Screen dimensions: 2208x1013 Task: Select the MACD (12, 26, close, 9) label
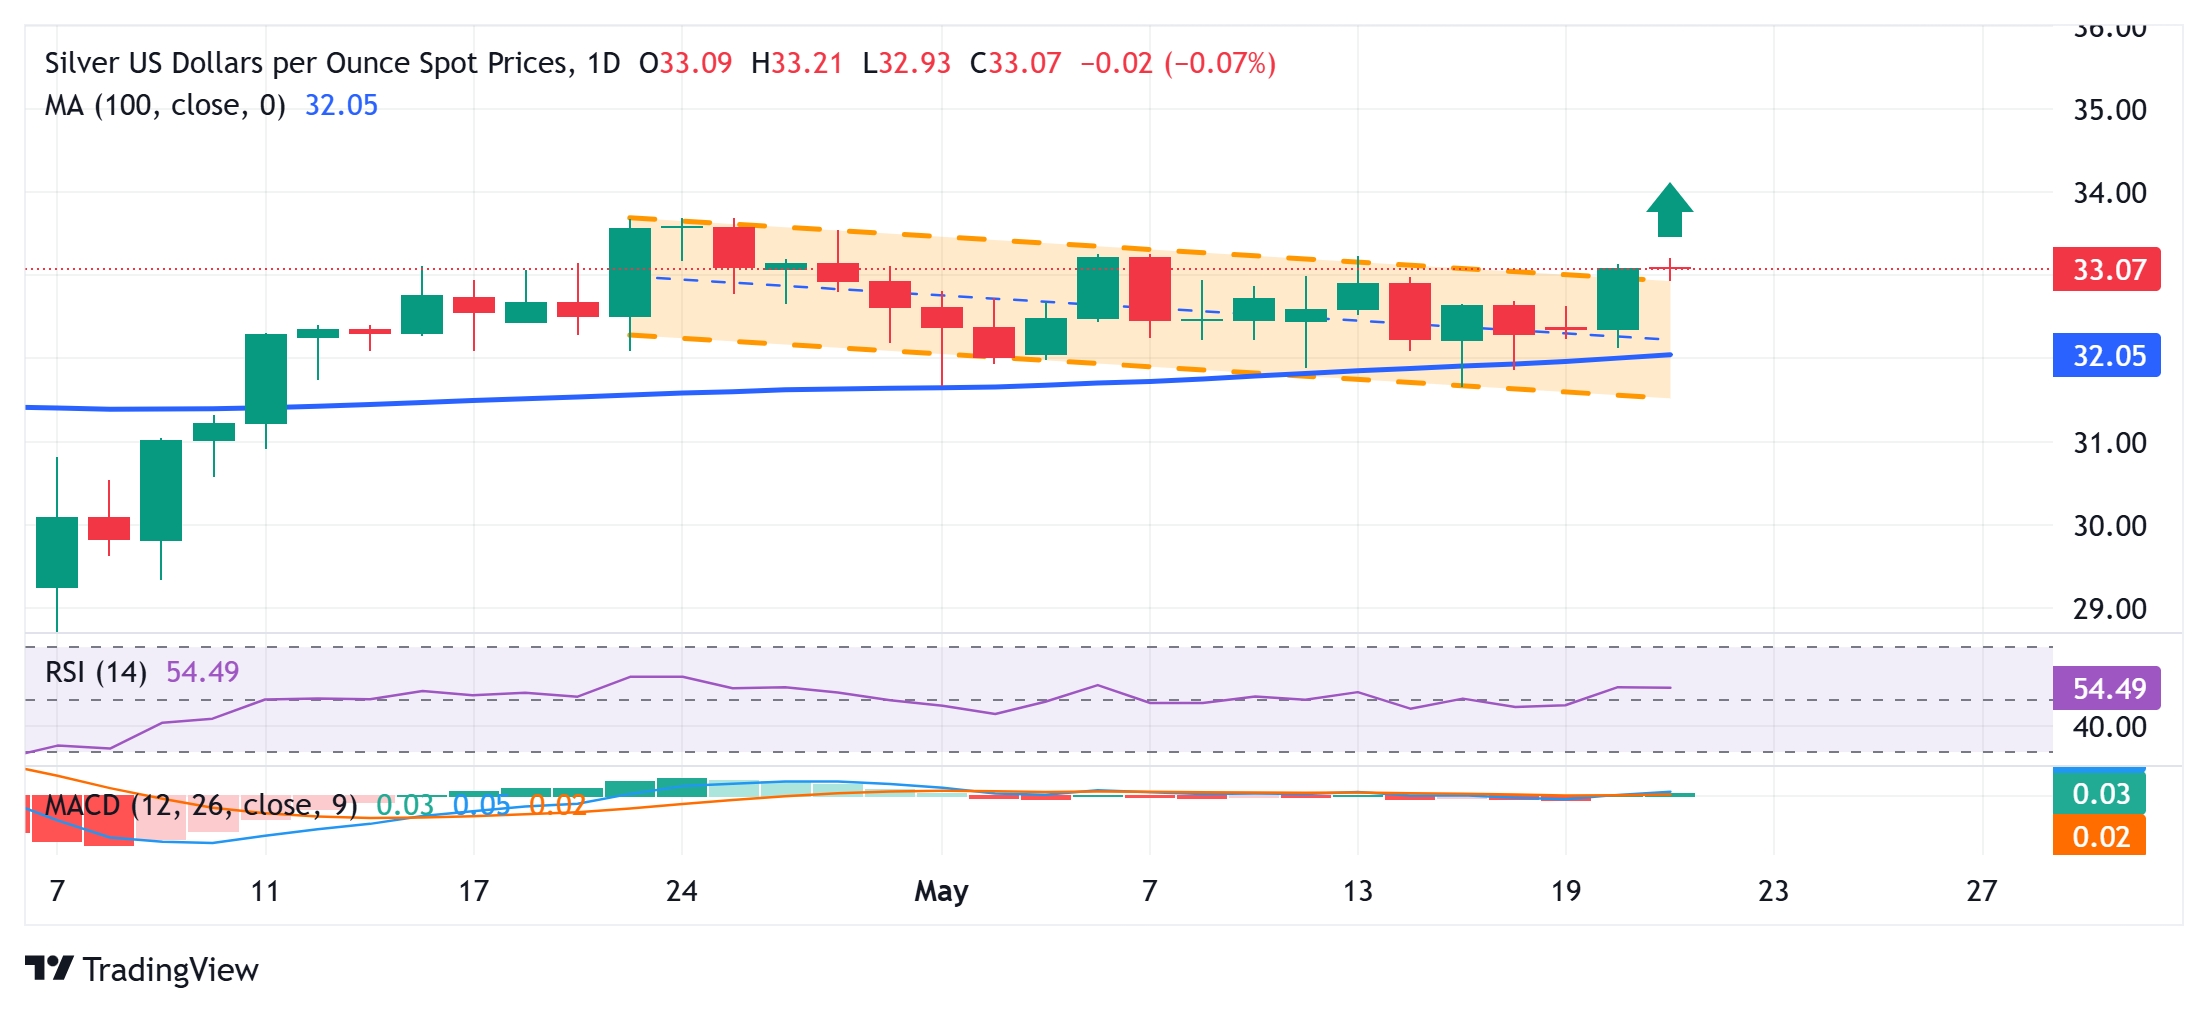(201, 805)
